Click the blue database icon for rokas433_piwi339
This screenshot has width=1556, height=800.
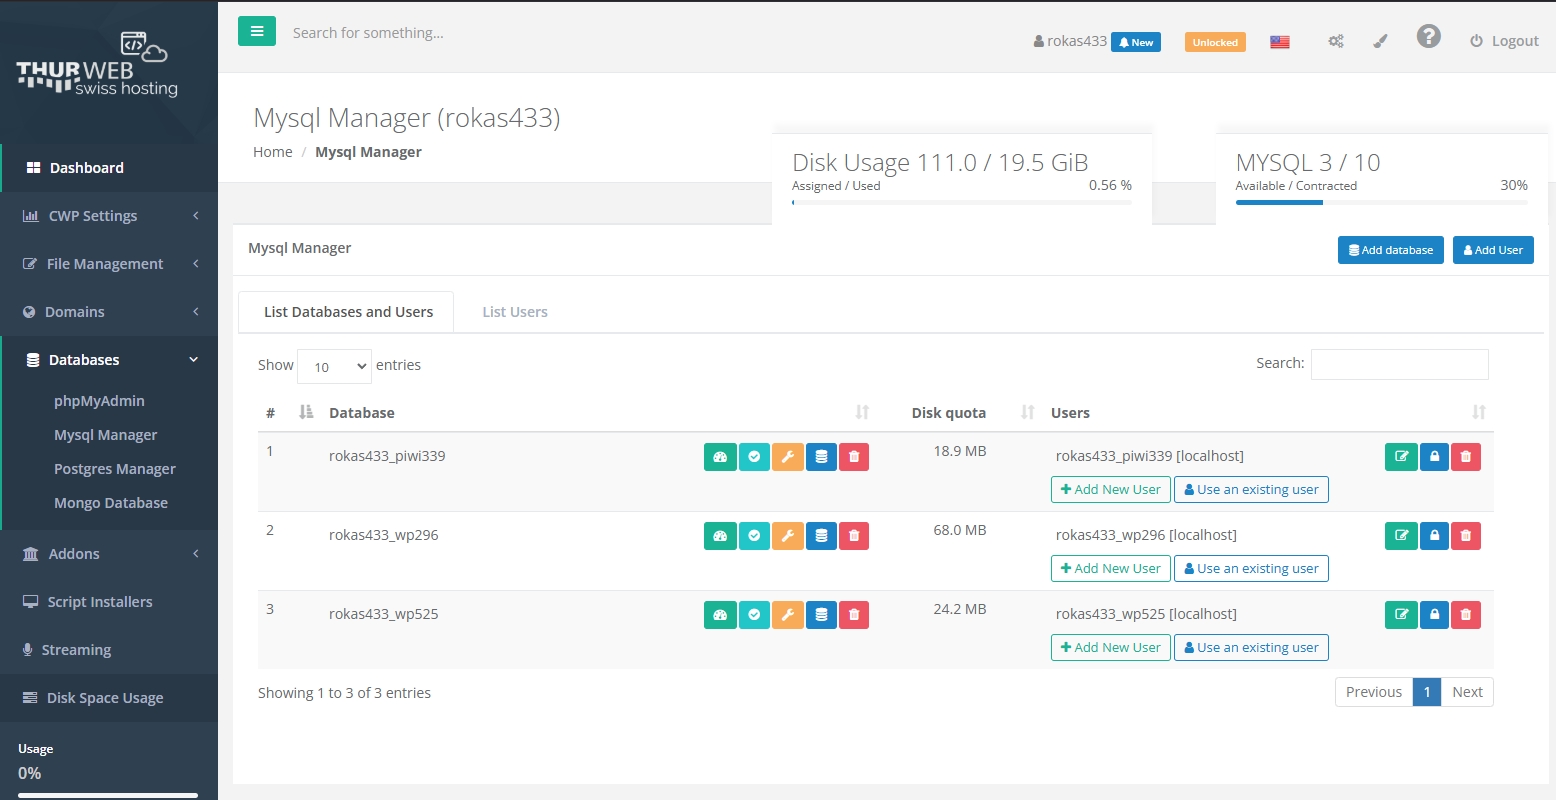(821, 457)
